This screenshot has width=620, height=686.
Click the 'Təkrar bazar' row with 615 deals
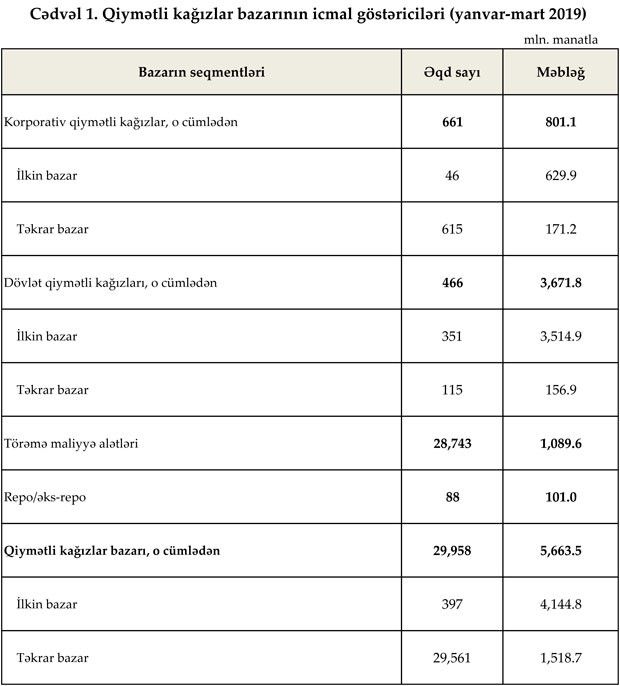tap(52, 229)
